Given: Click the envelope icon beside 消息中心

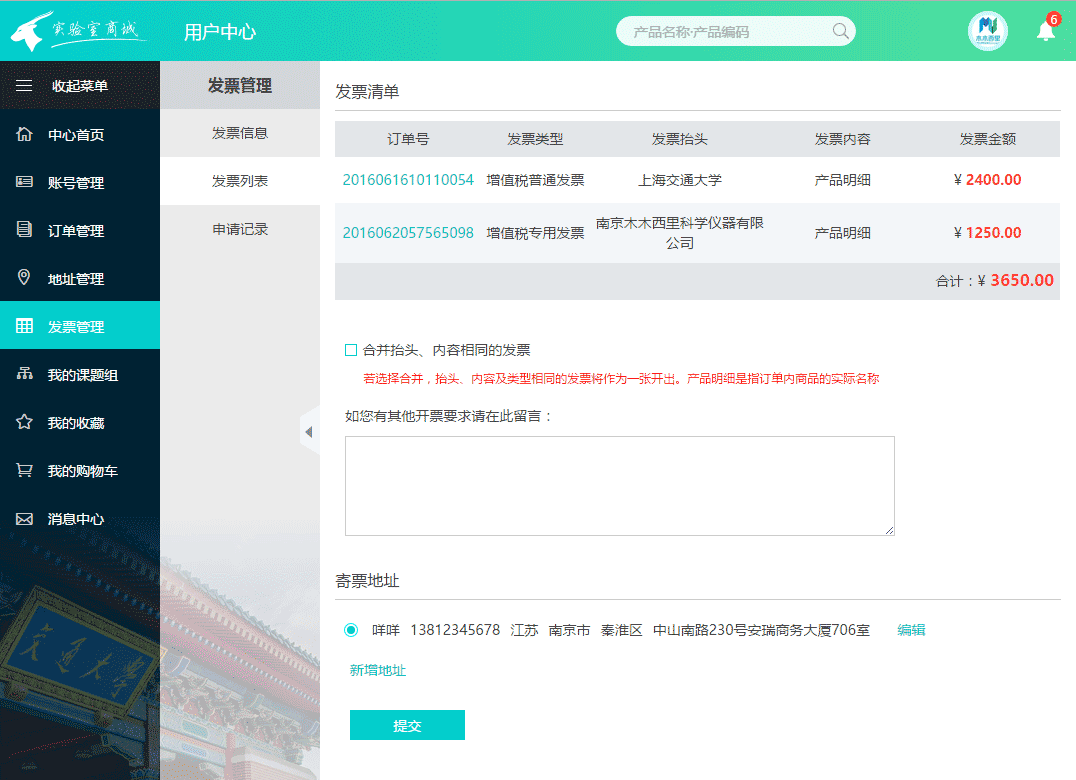Looking at the screenshot, I should tap(24, 519).
